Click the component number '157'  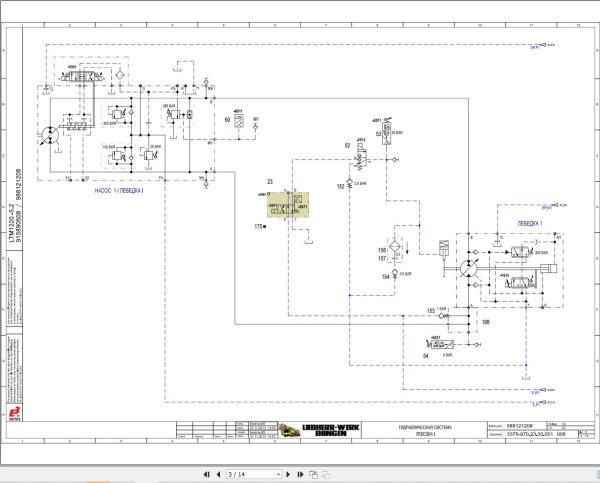pos(382,258)
